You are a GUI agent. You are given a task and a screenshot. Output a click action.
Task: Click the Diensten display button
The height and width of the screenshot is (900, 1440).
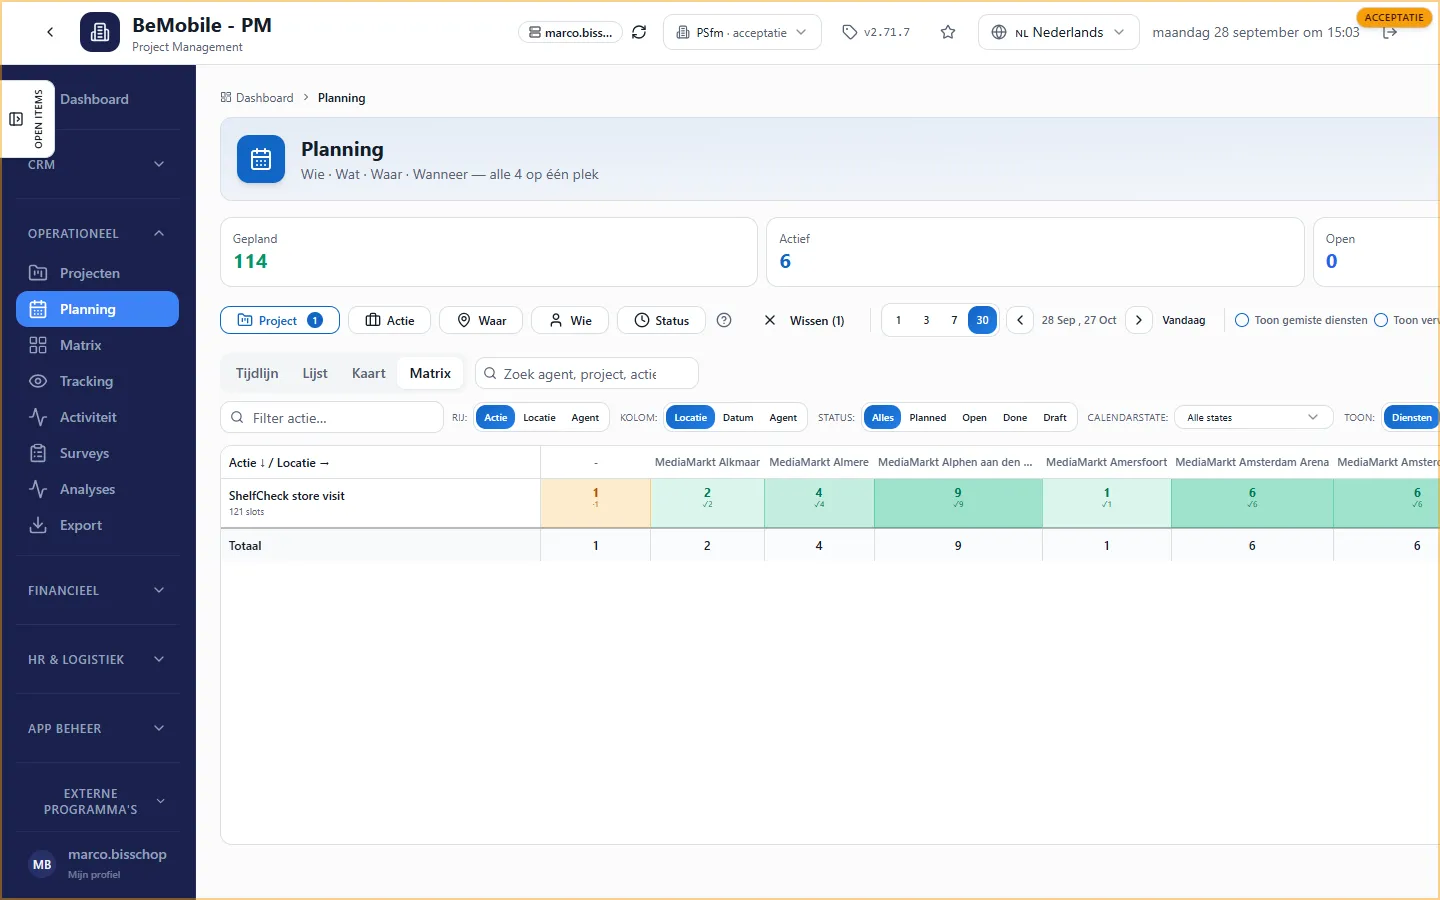1412,417
